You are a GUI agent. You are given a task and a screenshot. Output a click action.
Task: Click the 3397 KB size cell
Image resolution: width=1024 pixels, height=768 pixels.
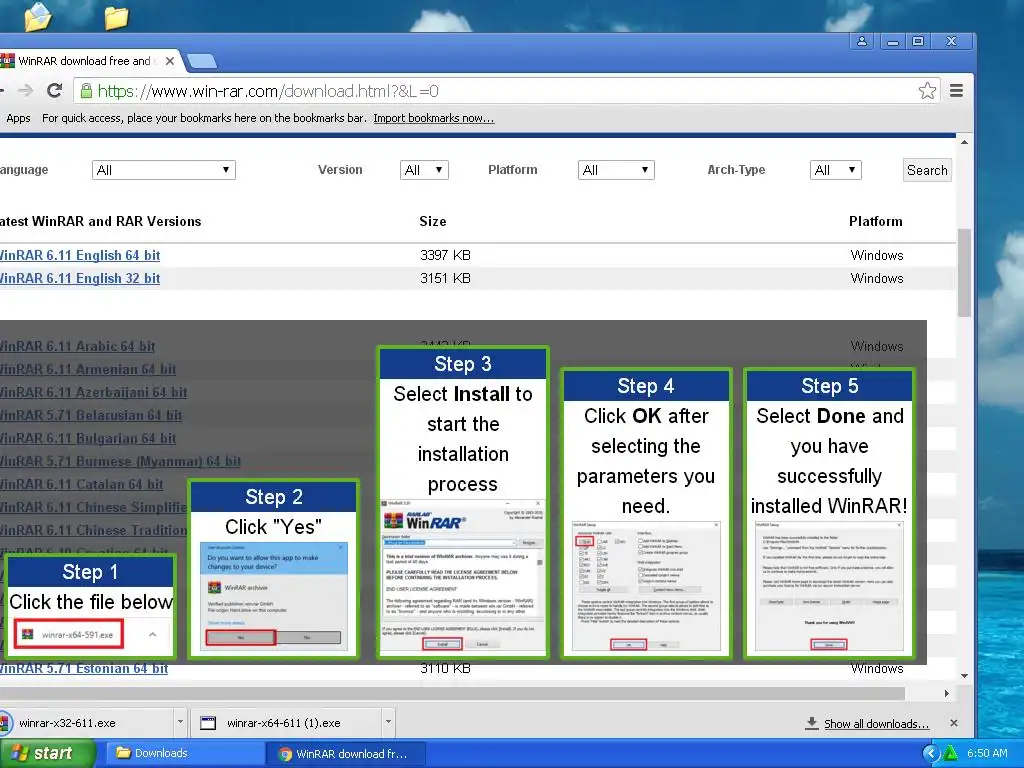[x=445, y=255]
